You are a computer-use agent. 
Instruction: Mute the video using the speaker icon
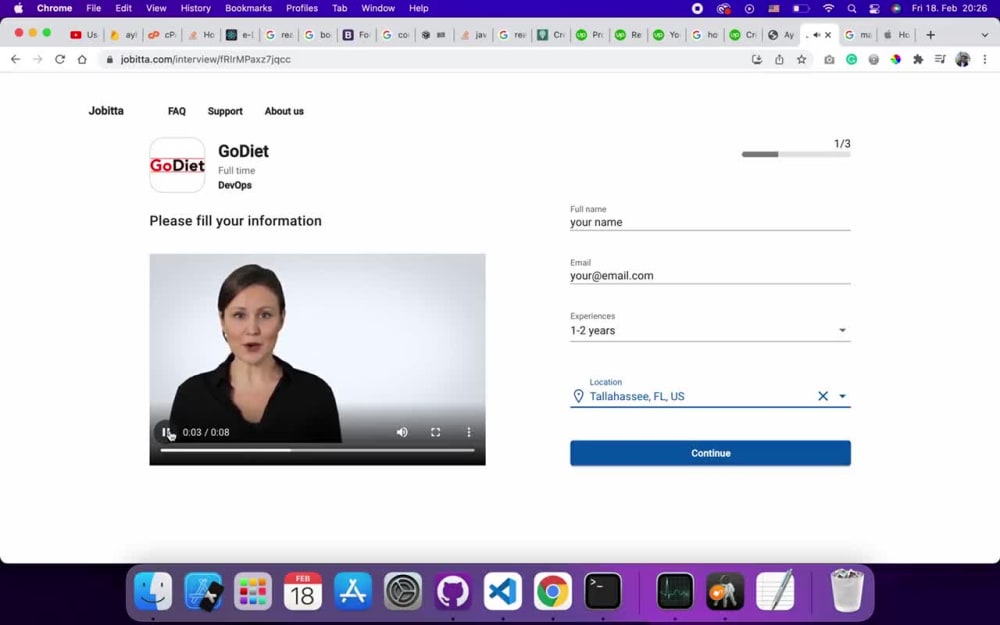tap(402, 432)
